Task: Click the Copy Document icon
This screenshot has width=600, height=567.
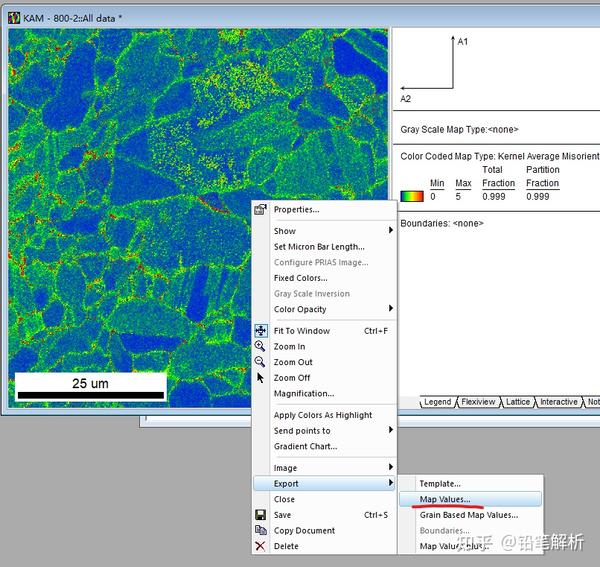Action: (x=261, y=530)
